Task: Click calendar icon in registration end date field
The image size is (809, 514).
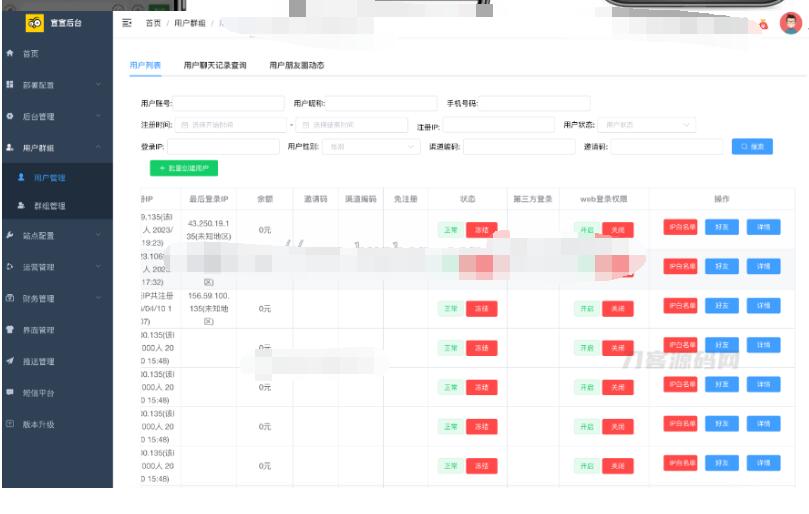Action: (306, 125)
